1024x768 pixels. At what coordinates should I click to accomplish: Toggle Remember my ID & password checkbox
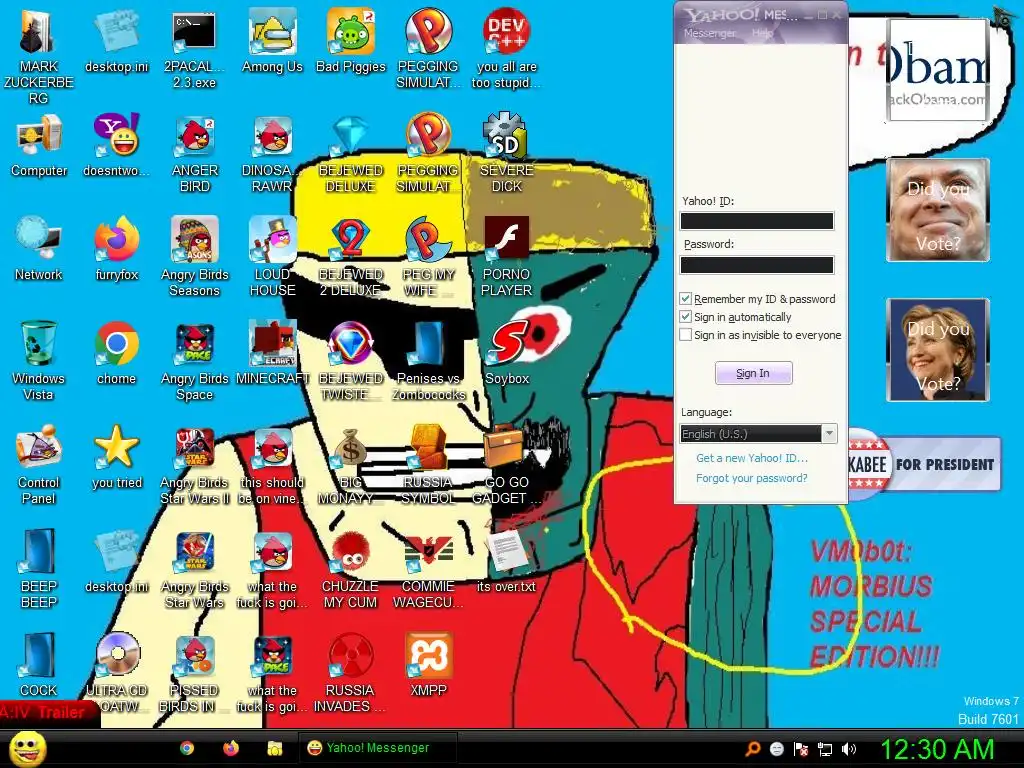coord(686,298)
